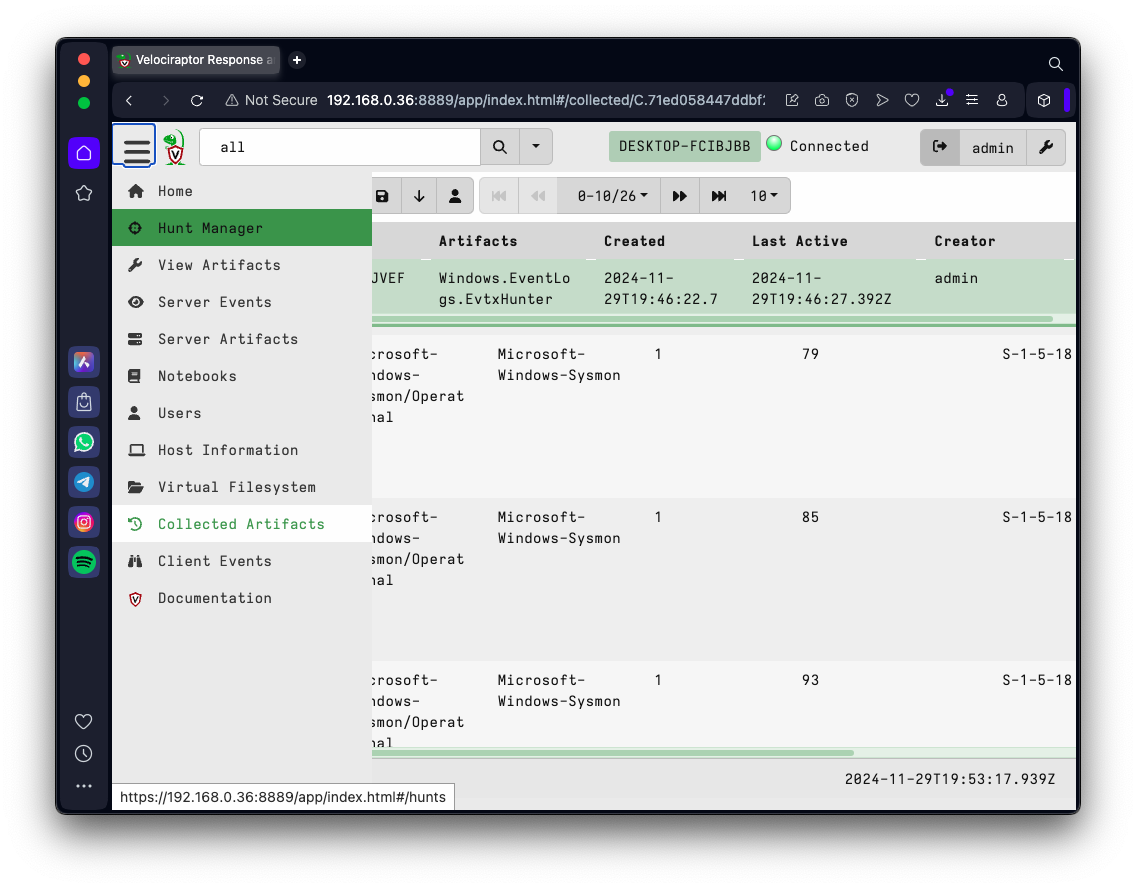Sort by the Creator column header

(x=965, y=241)
